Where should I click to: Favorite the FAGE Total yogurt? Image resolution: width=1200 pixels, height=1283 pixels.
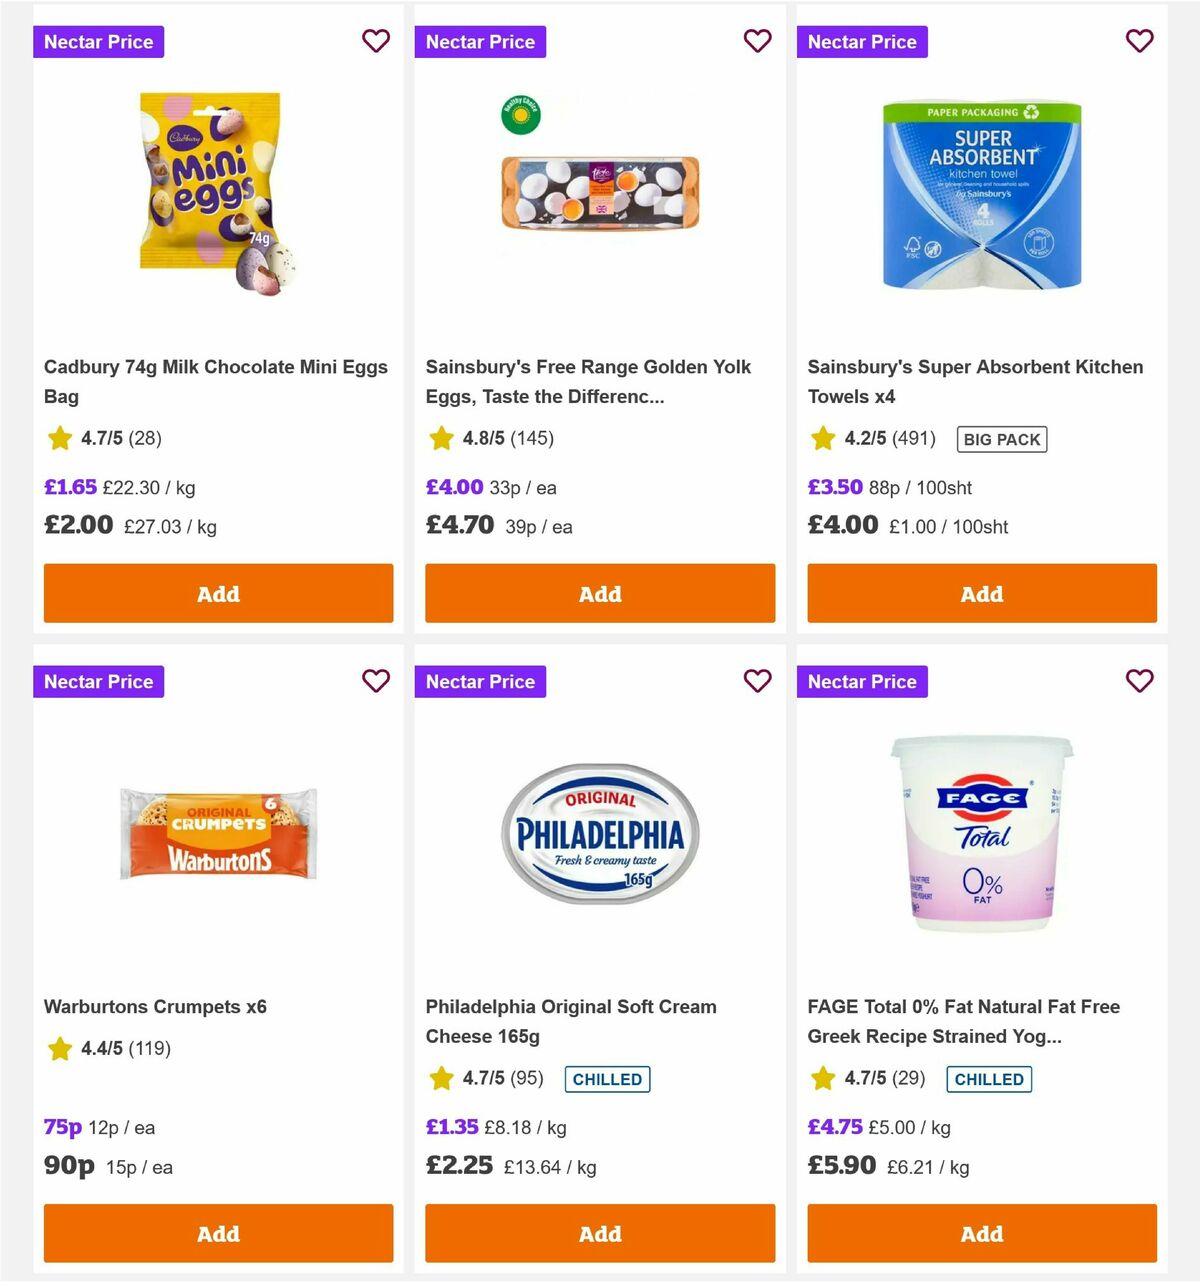(1140, 681)
